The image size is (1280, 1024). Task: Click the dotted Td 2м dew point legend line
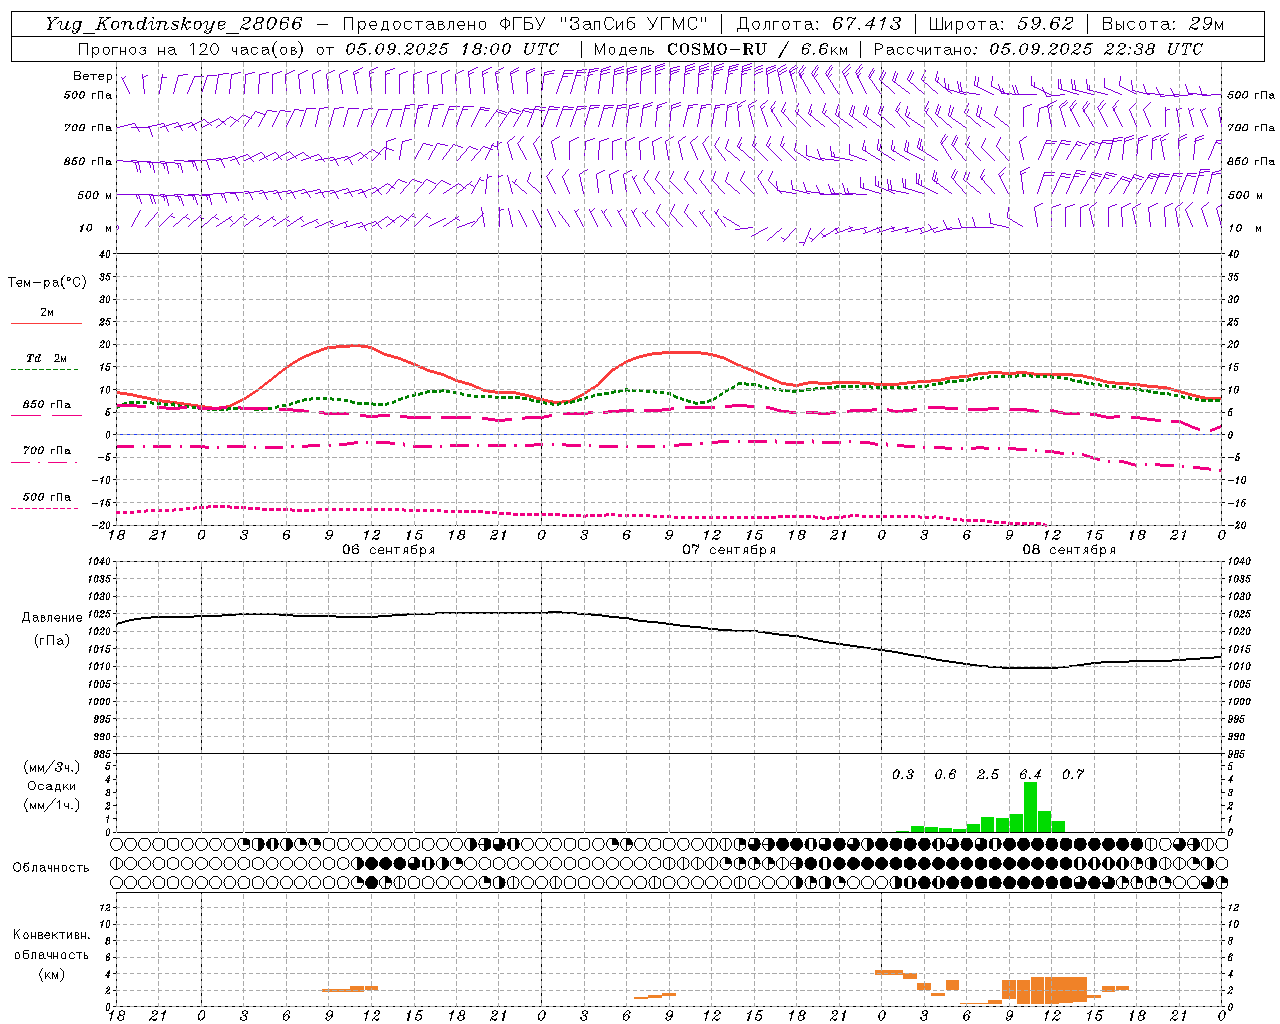click(x=44, y=369)
